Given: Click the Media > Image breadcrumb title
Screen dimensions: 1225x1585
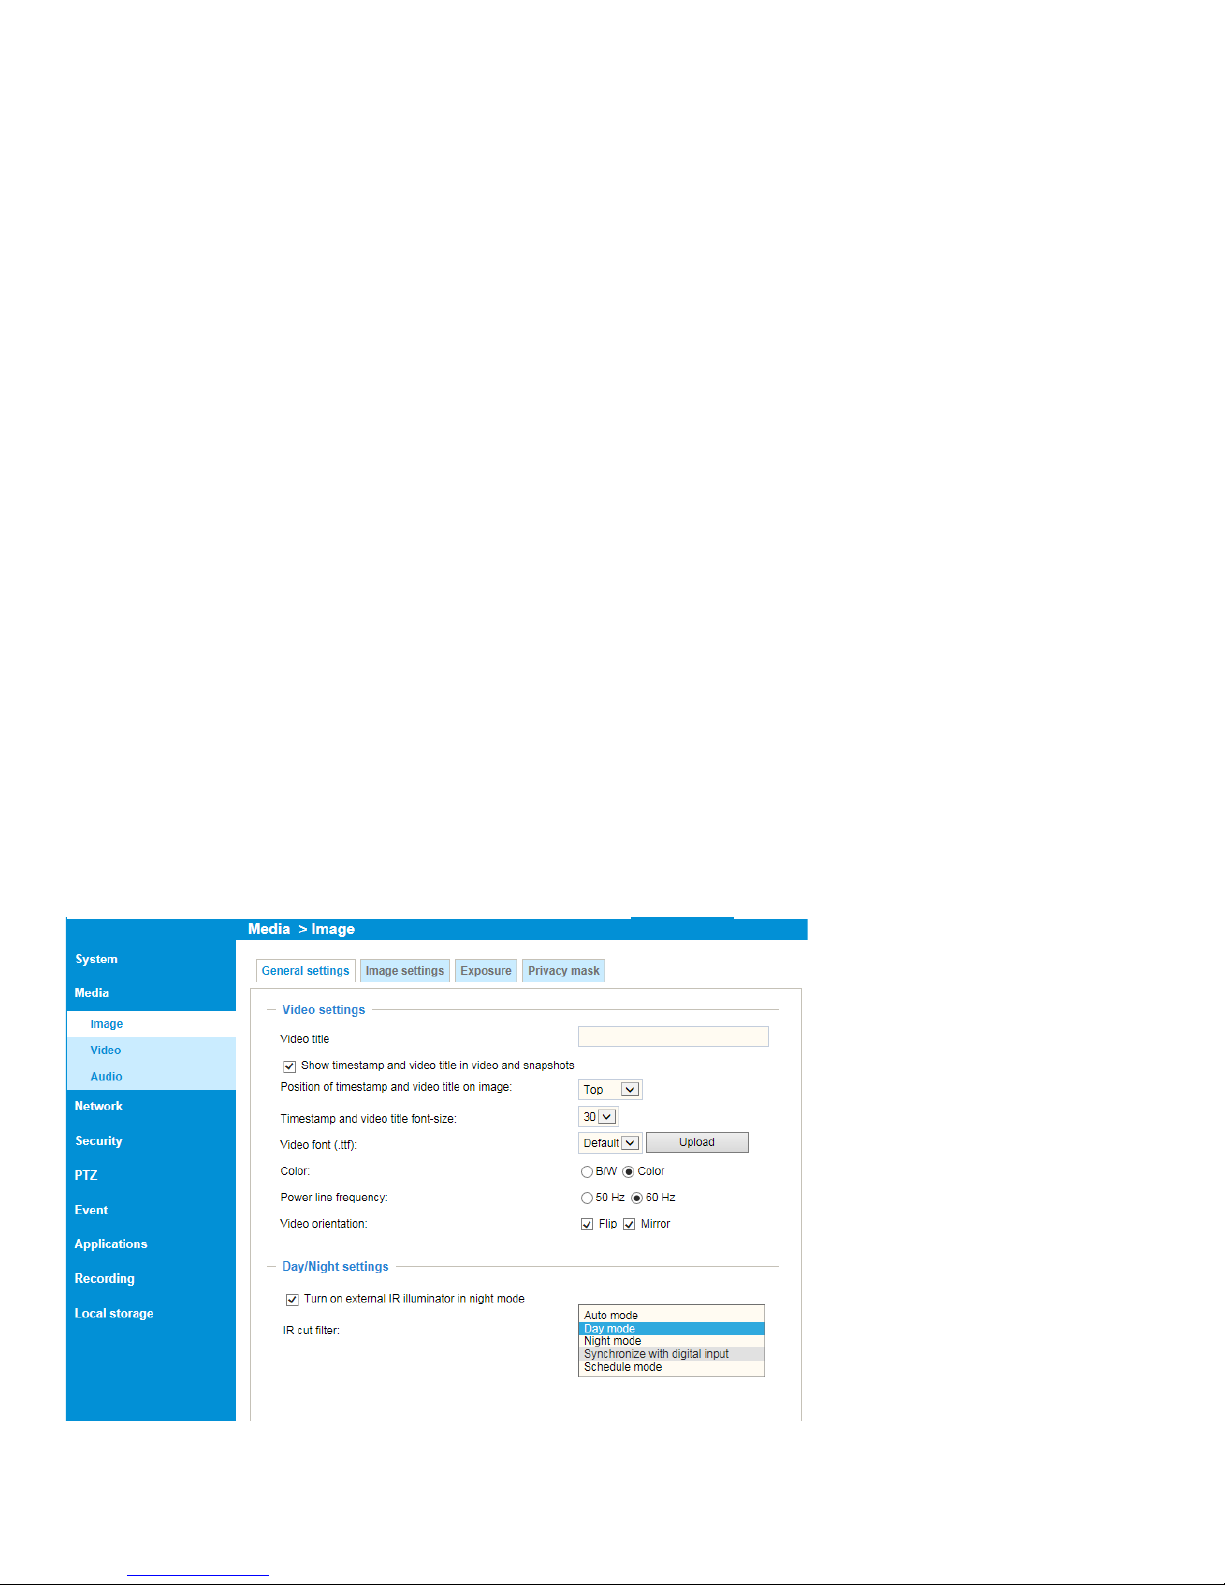Looking at the screenshot, I should point(302,929).
